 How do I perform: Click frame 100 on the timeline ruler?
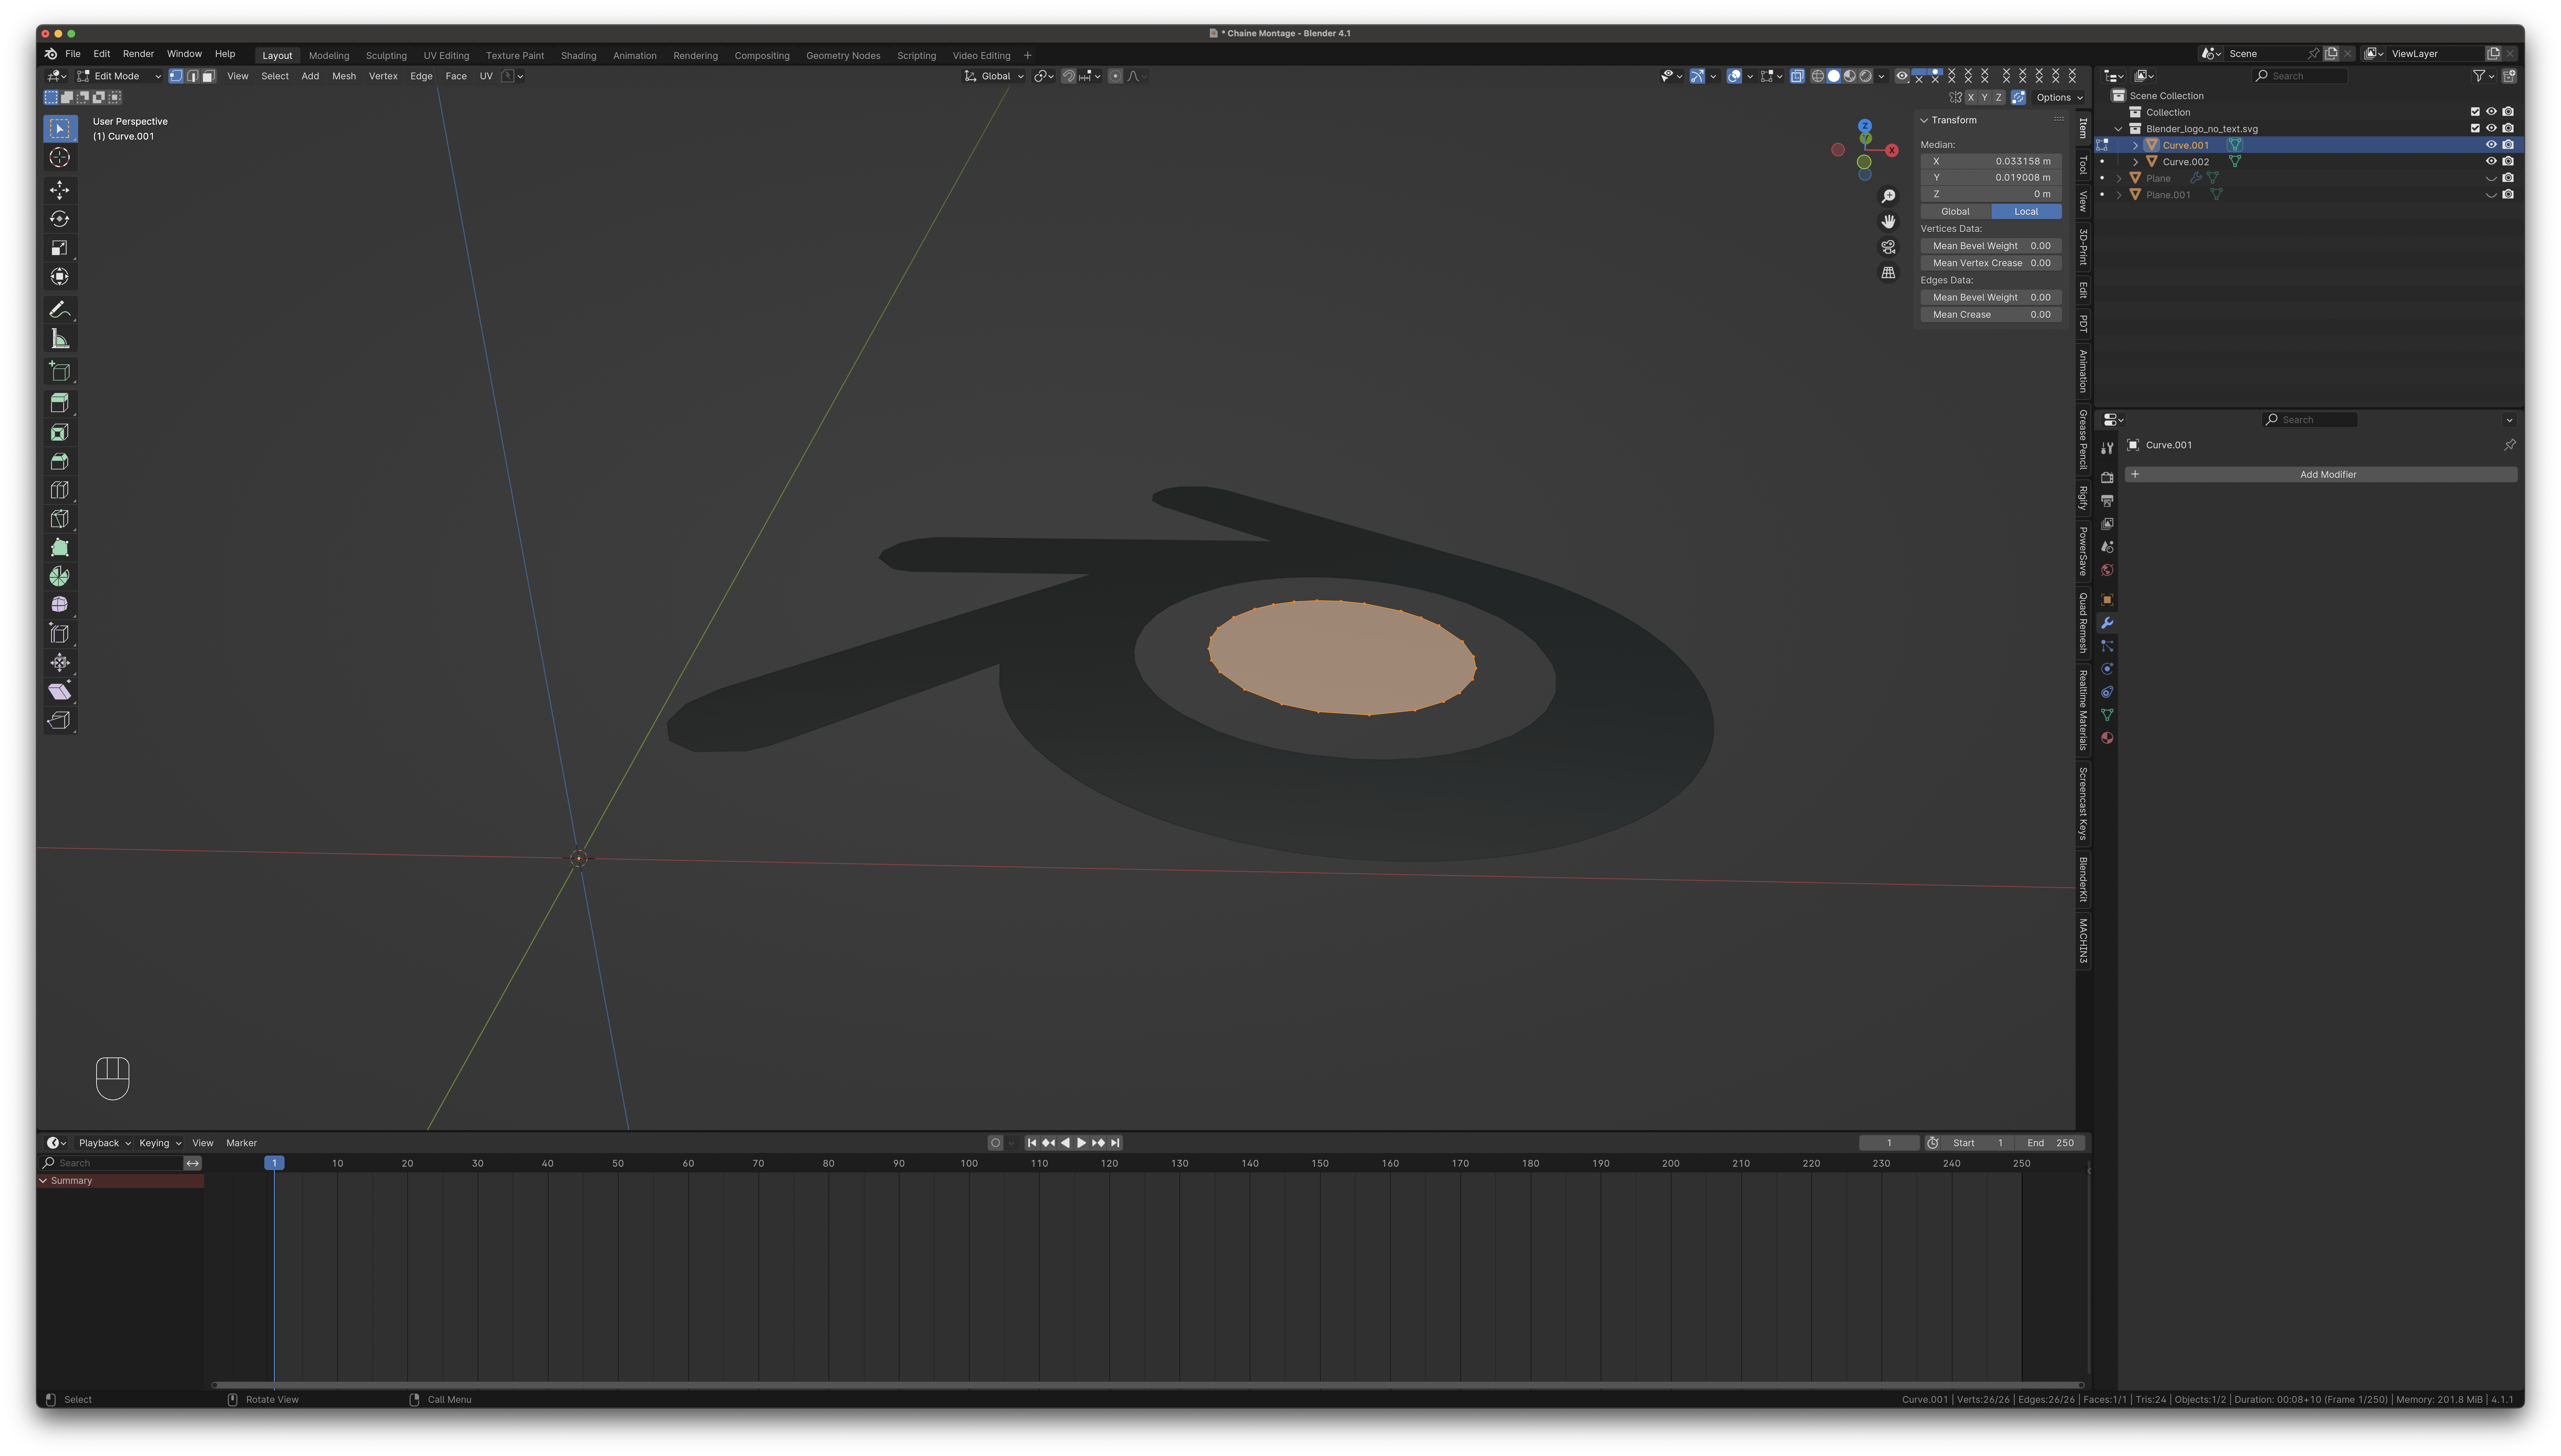point(969,1164)
